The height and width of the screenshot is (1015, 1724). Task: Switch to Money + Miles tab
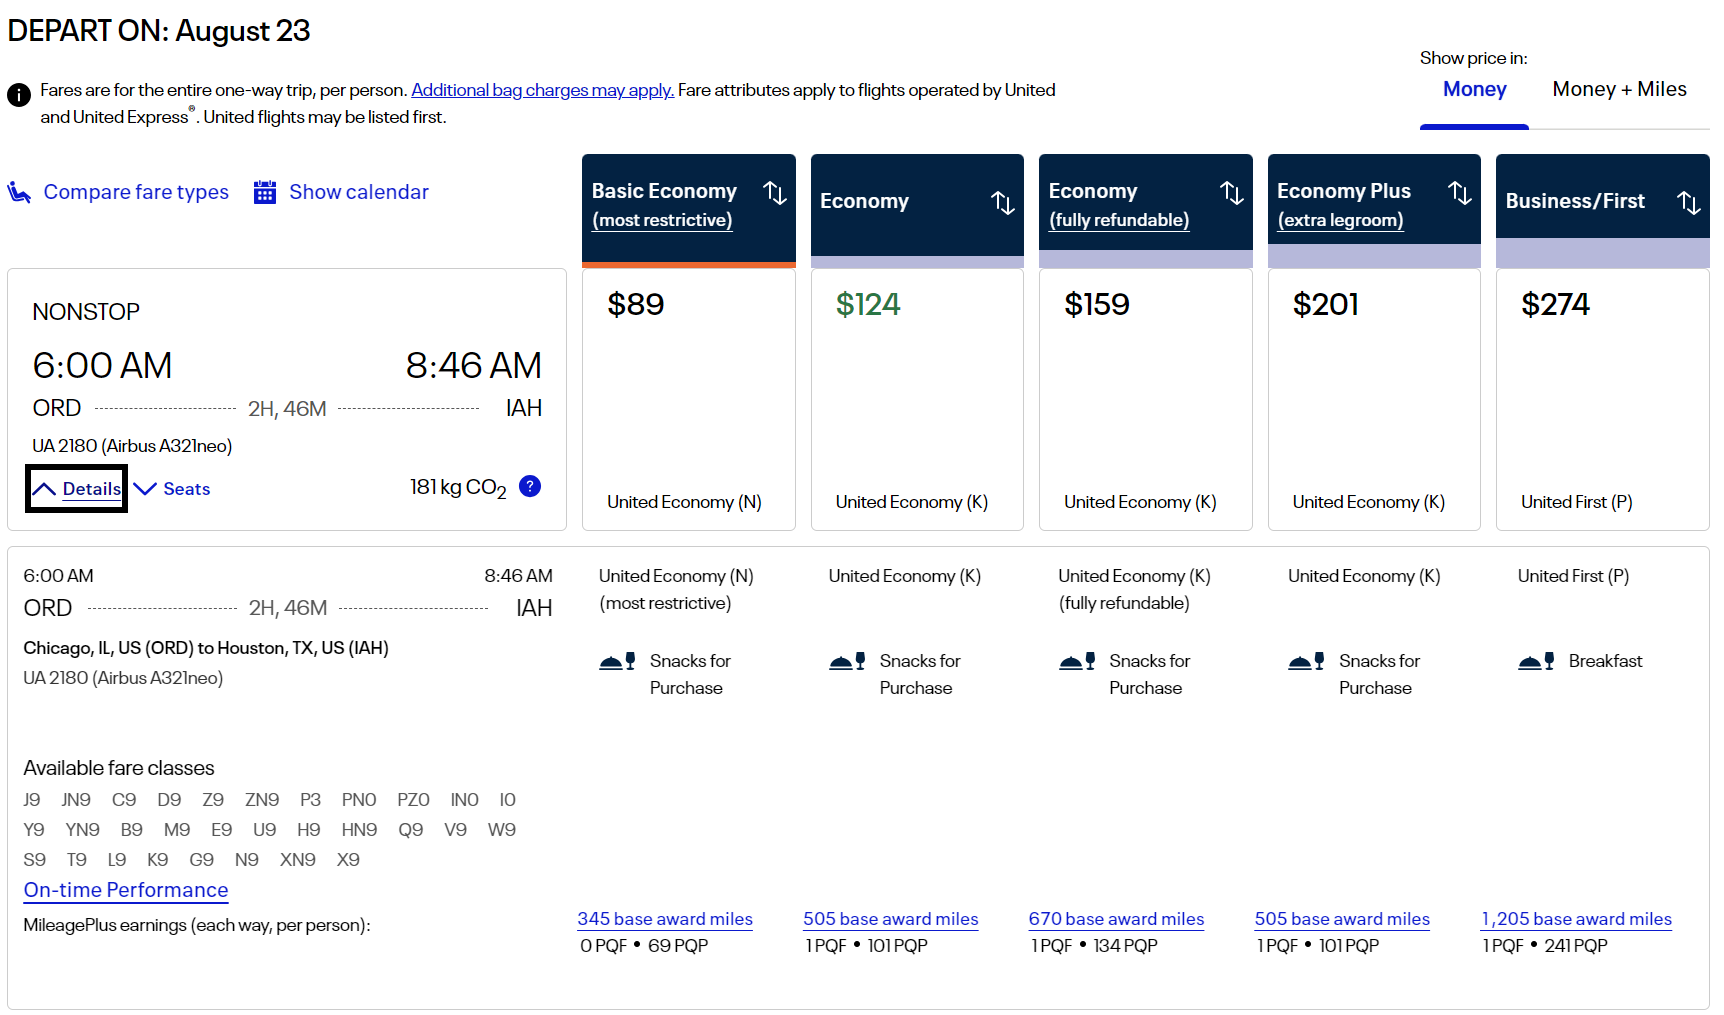[1619, 89]
